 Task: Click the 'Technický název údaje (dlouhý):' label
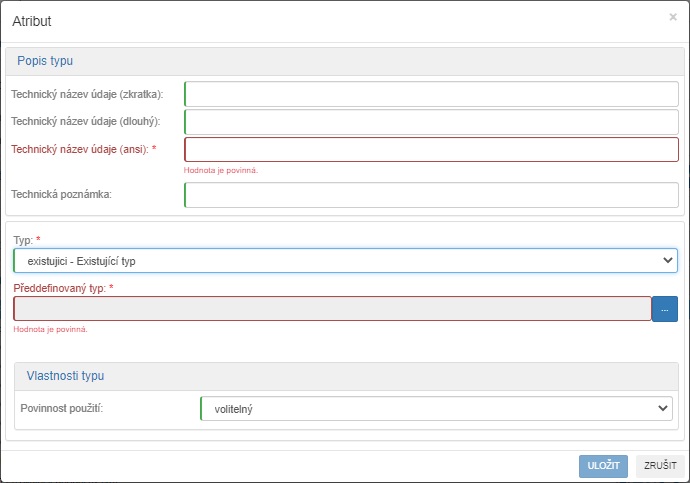coord(85,122)
